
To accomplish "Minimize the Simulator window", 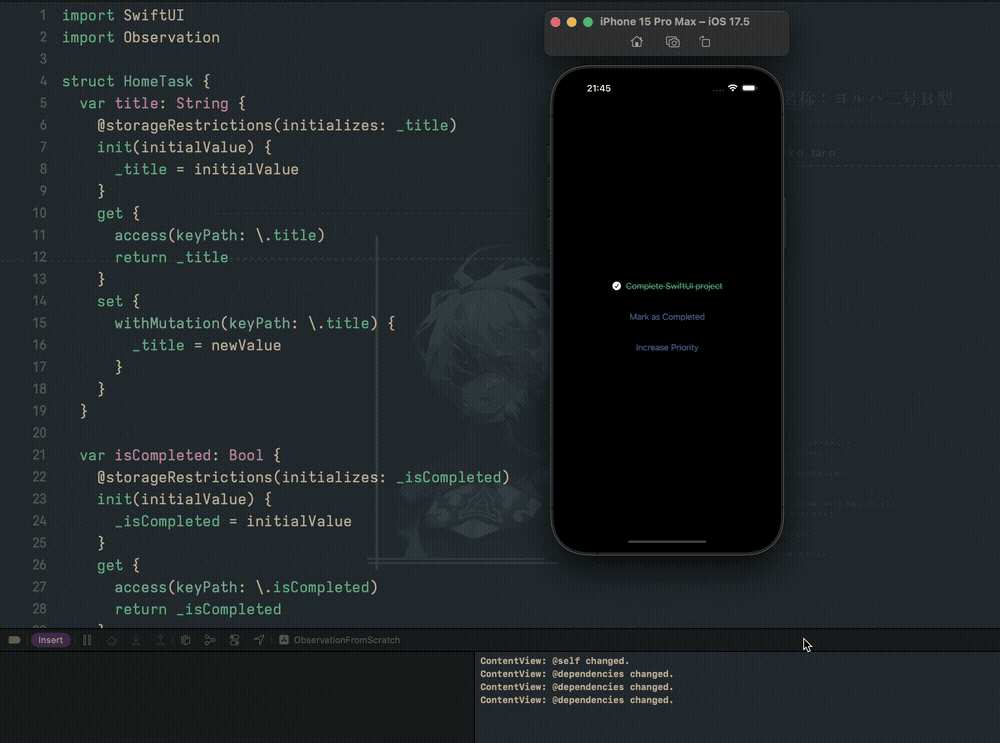I will (571, 22).
